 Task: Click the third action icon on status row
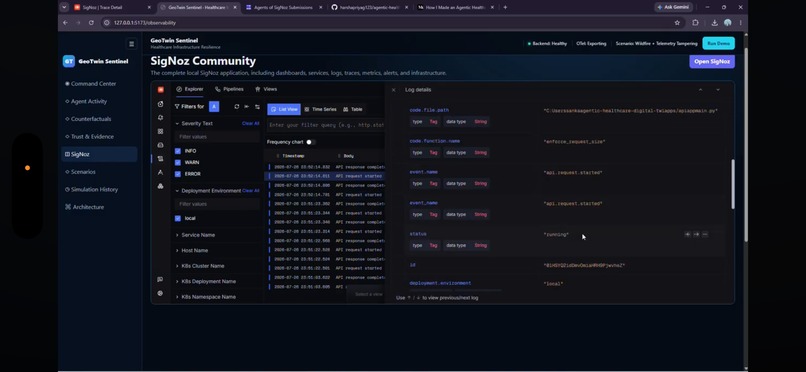tap(705, 234)
